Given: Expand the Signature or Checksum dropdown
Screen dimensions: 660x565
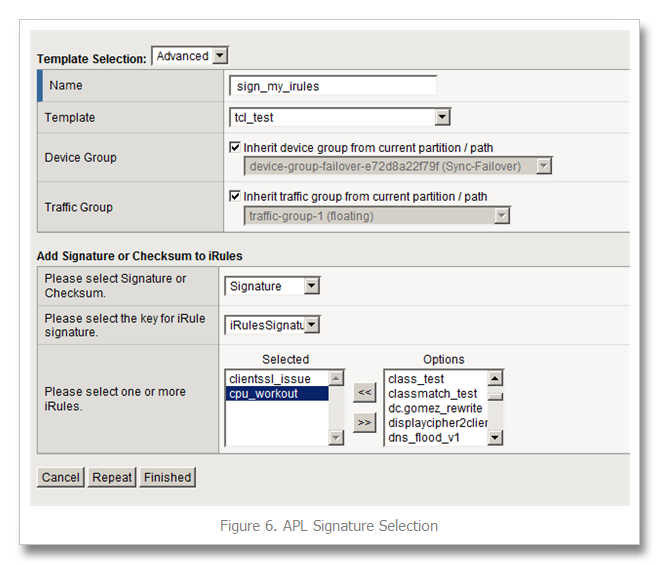Looking at the screenshot, I should coord(272,287).
